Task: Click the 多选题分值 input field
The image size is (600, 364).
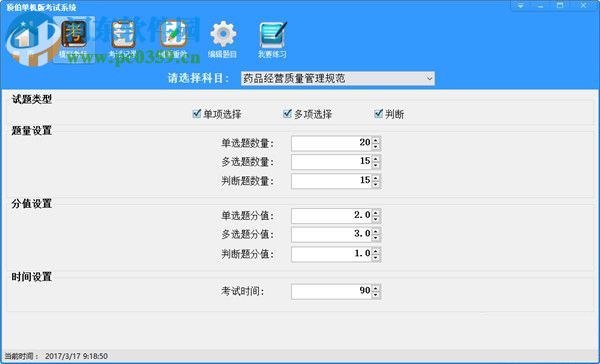Action: coord(331,234)
